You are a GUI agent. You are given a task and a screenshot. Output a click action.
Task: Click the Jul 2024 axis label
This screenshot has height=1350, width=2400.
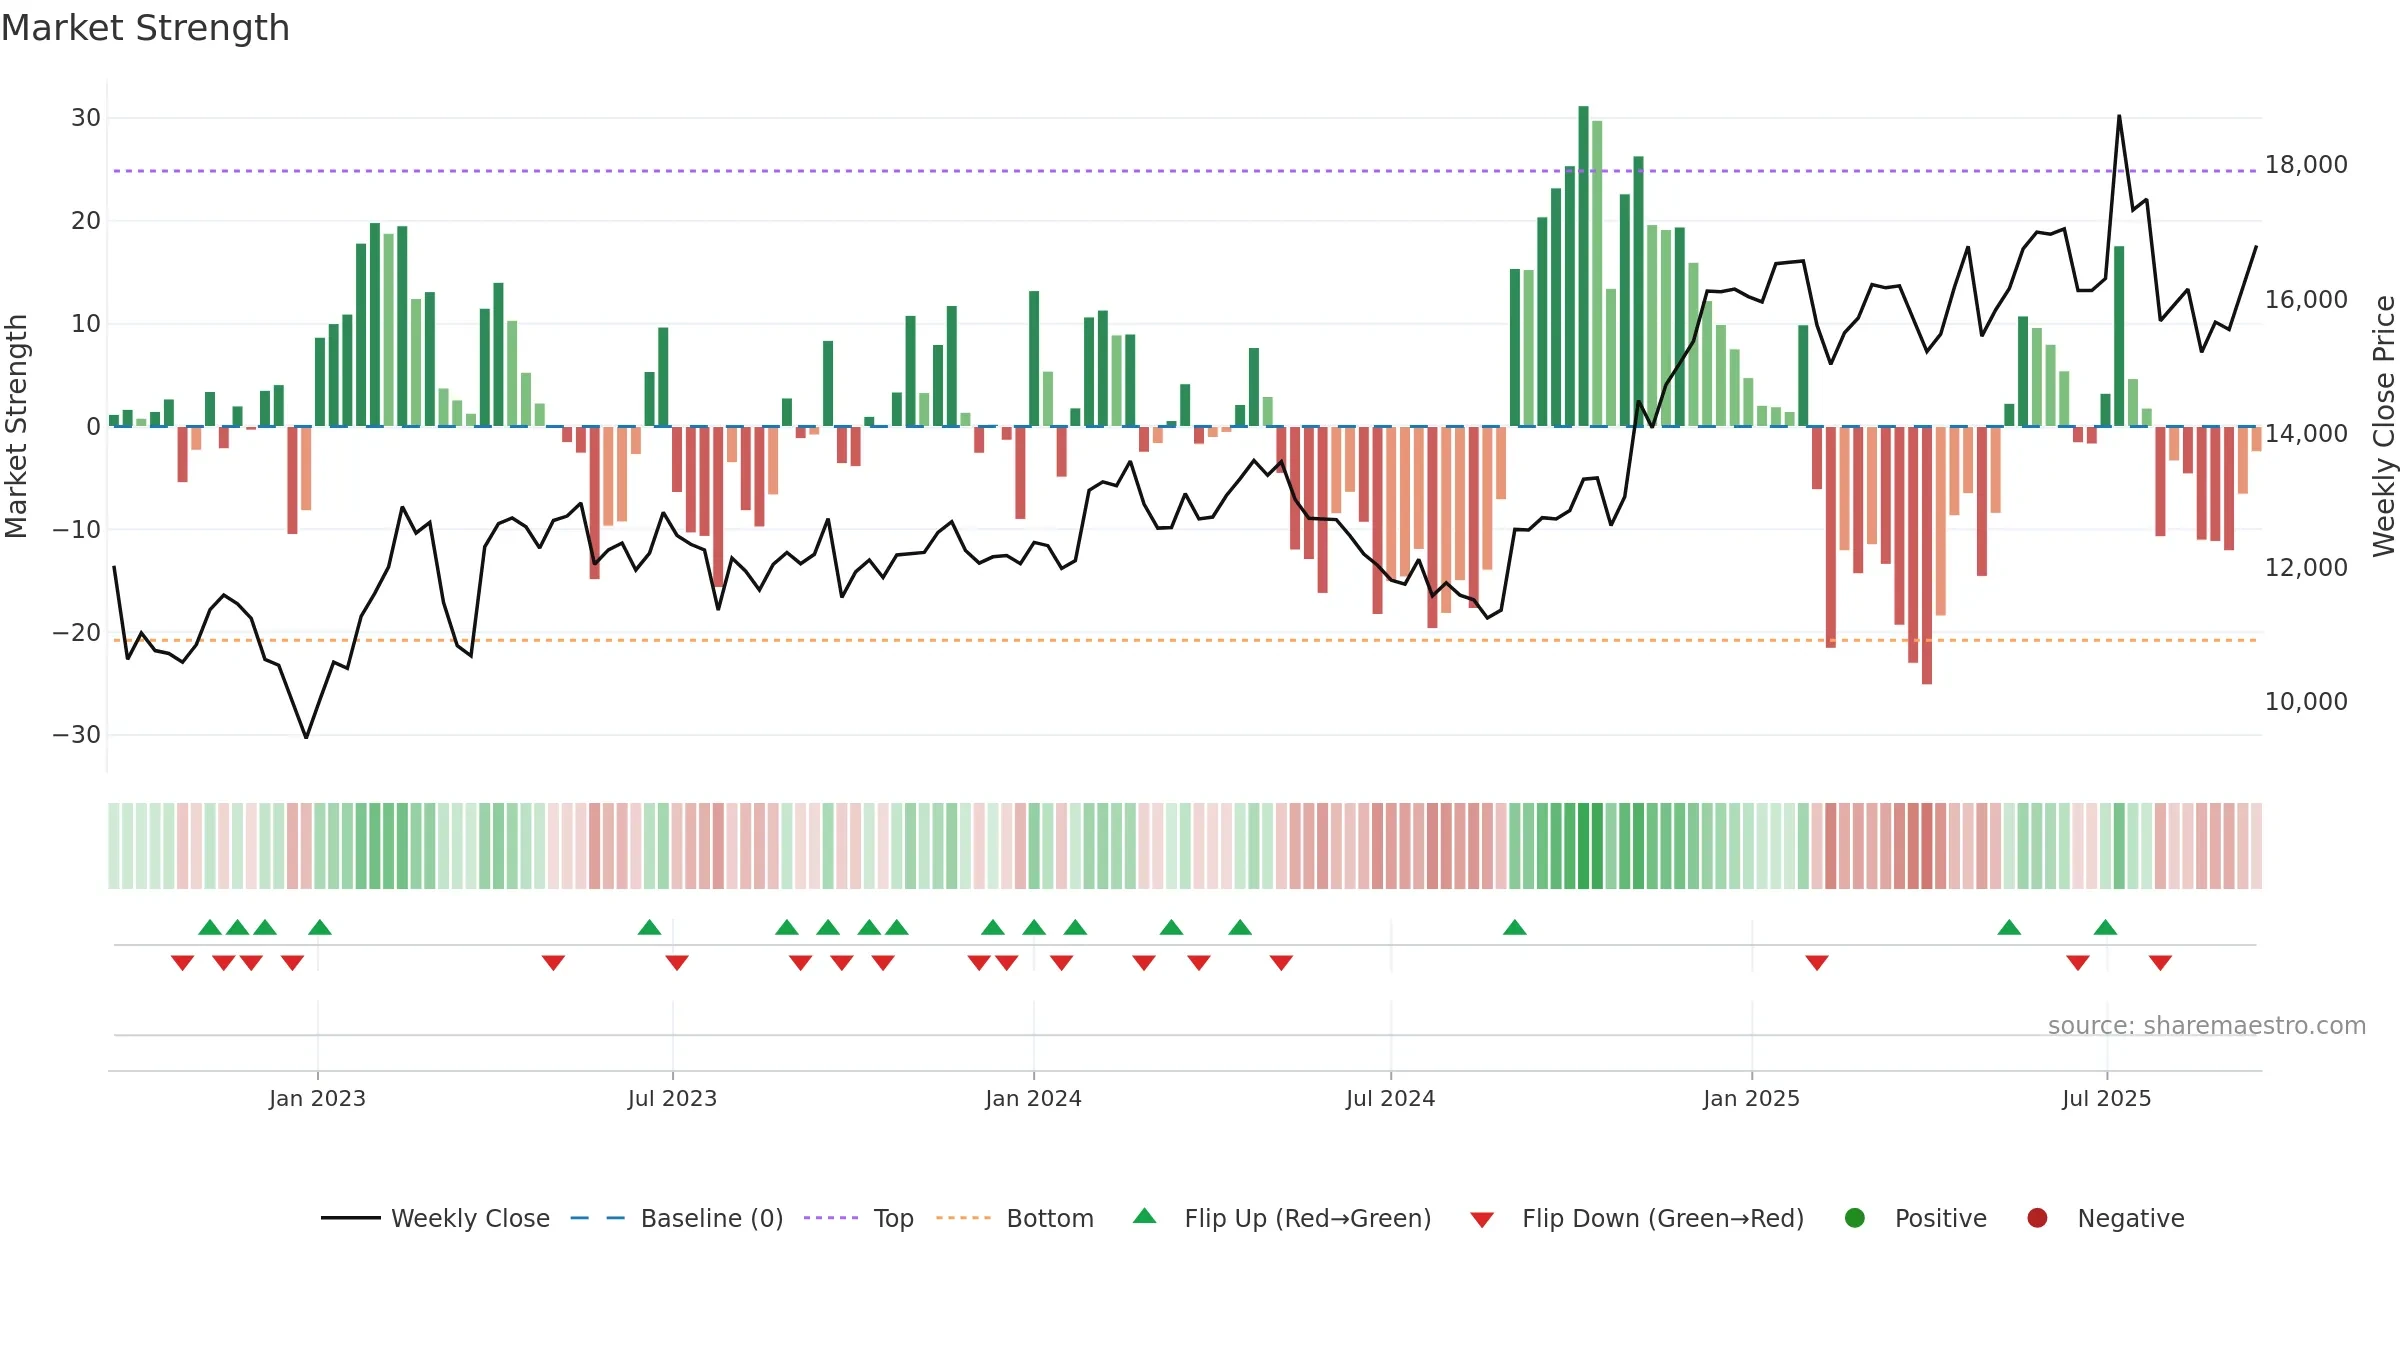point(1390,1098)
